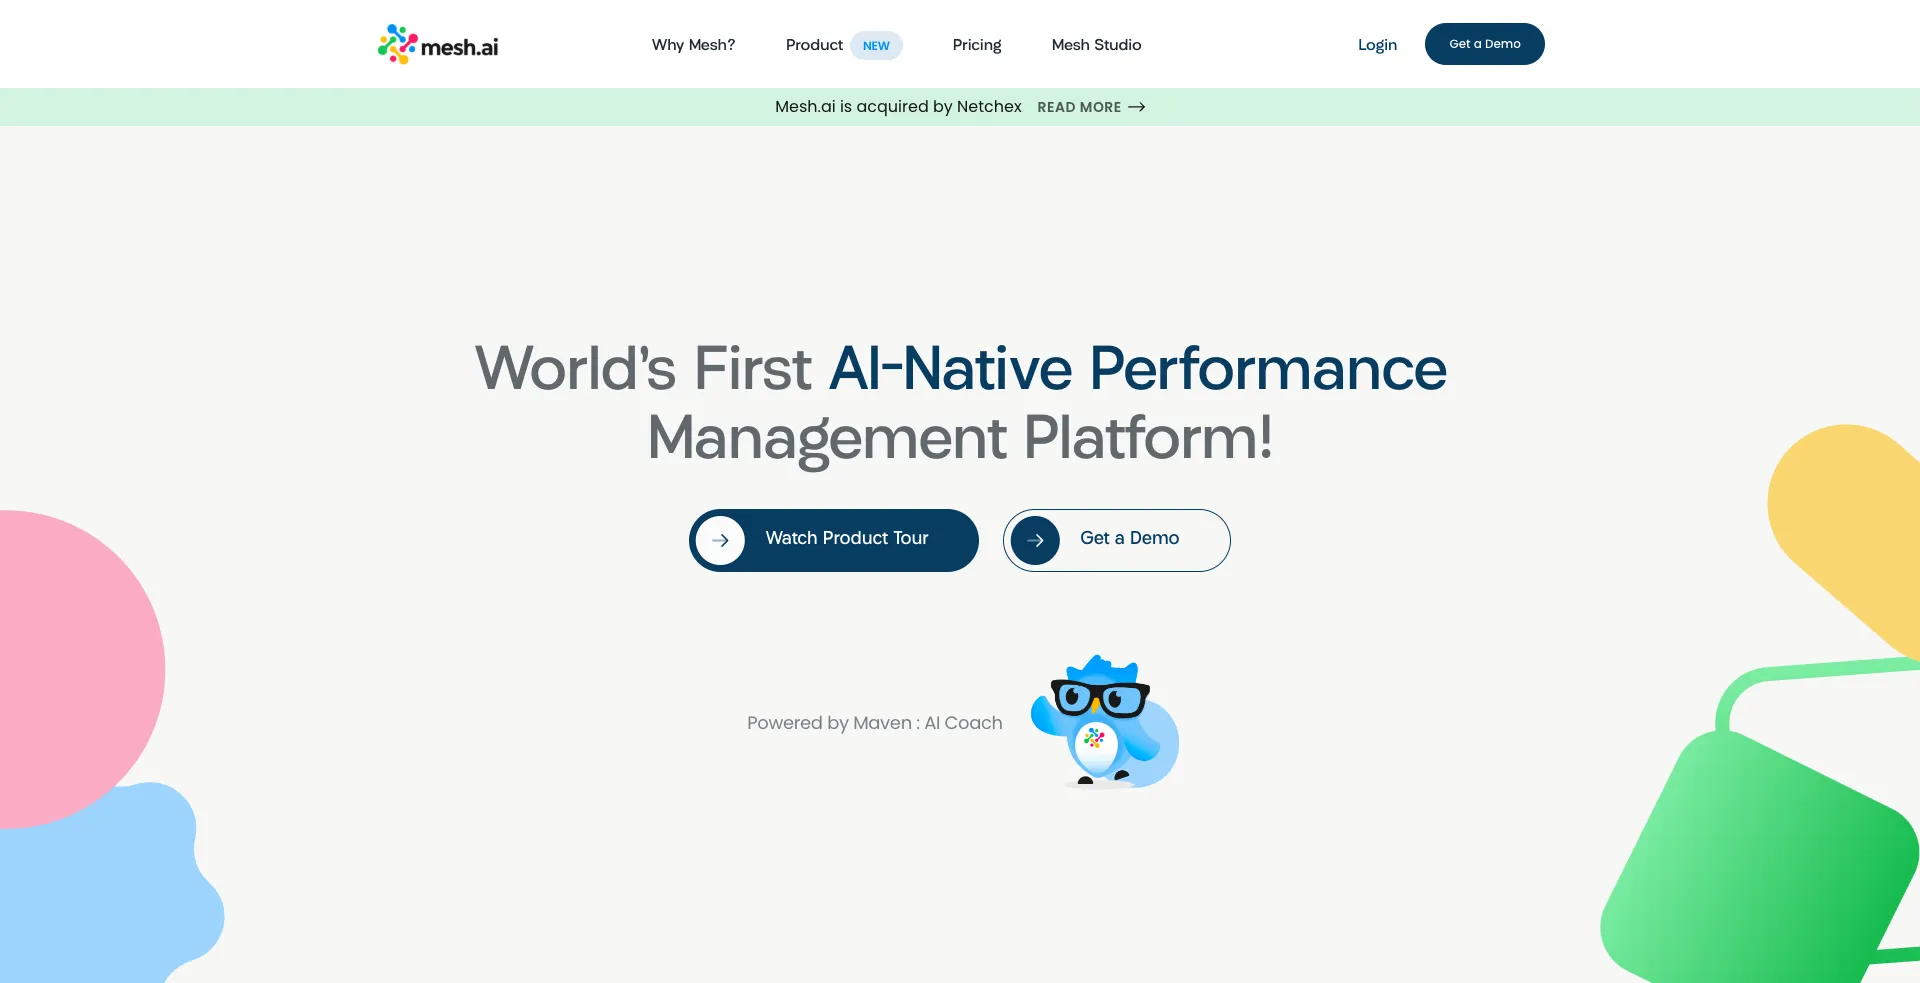The image size is (1920, 983).
Task: Click the Login link
Action: click(1377, 45)
